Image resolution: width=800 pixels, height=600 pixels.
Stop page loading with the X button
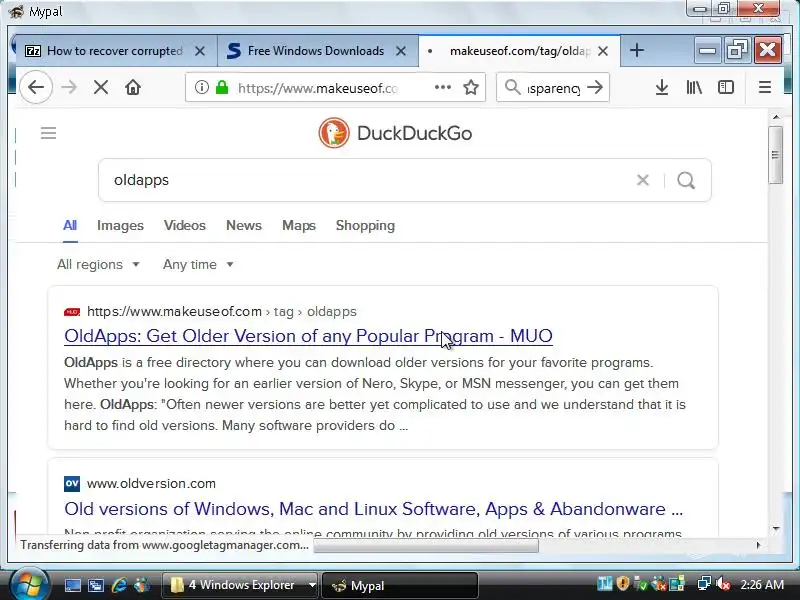coord(101,88)
